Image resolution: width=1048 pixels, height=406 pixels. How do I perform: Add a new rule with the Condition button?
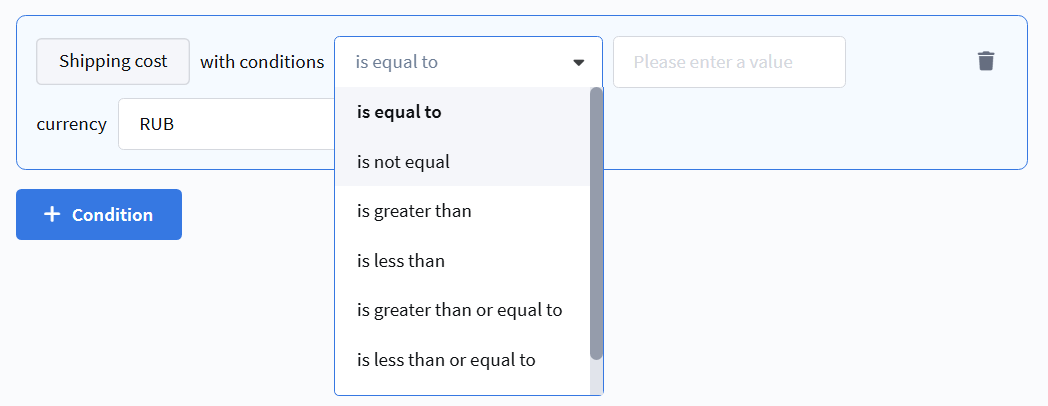coord(99,215)
